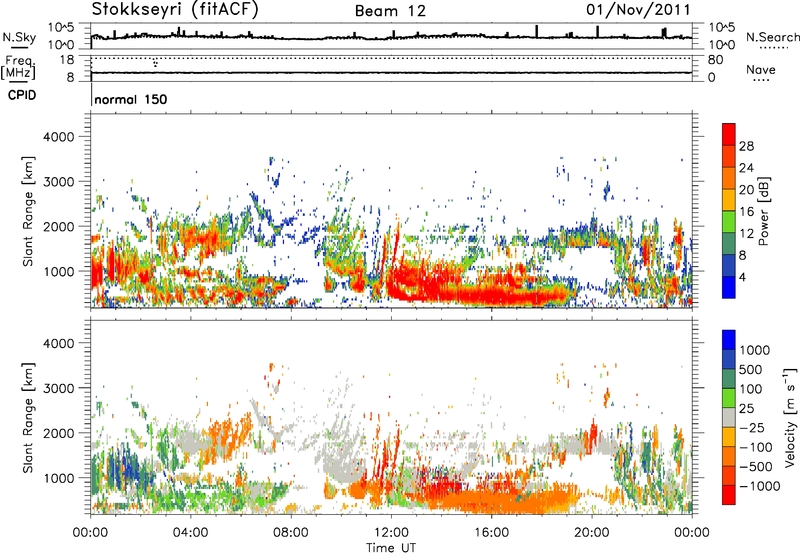Click the date 01/Nov/2011
The height and width of the screenshot is (554, 800).
click(638, 10)
